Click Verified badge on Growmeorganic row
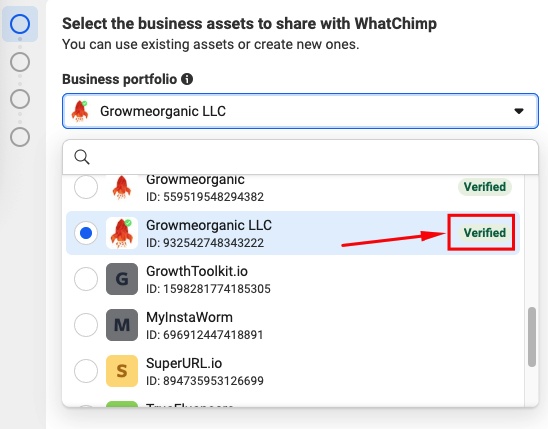The width and height of the screenshot is (548, 429). pyautogui.click(x=485, y=187)
